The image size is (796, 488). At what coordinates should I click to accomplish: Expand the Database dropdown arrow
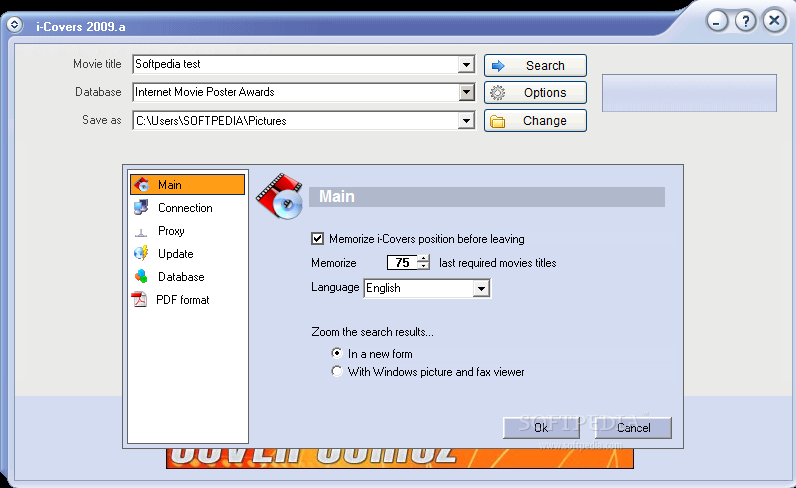466,92
